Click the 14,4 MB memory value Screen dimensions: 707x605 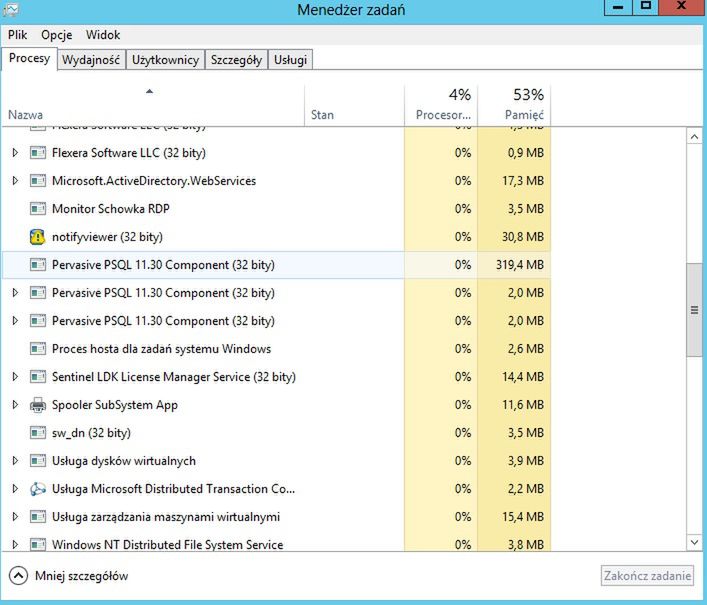(x=523, y=376)
